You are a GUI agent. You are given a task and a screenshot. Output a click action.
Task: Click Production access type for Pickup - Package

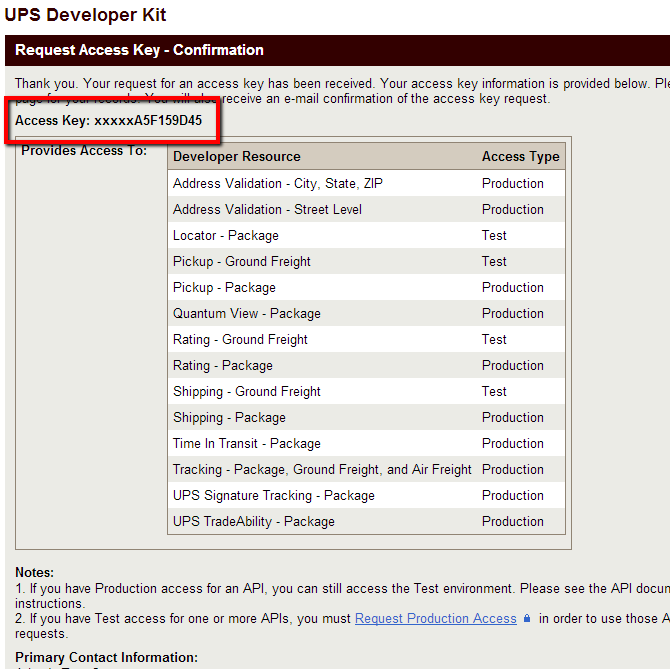[513, 288]
